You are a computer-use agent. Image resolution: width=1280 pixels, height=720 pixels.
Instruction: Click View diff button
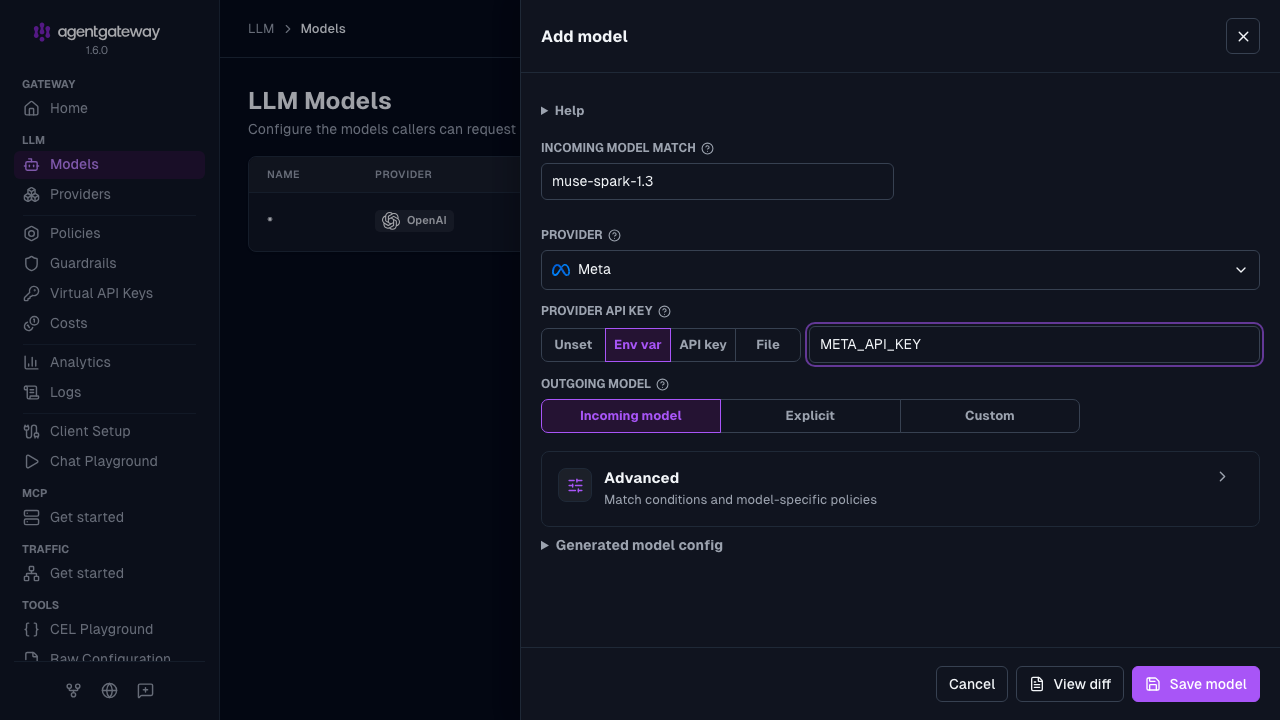coord(1070,684)
